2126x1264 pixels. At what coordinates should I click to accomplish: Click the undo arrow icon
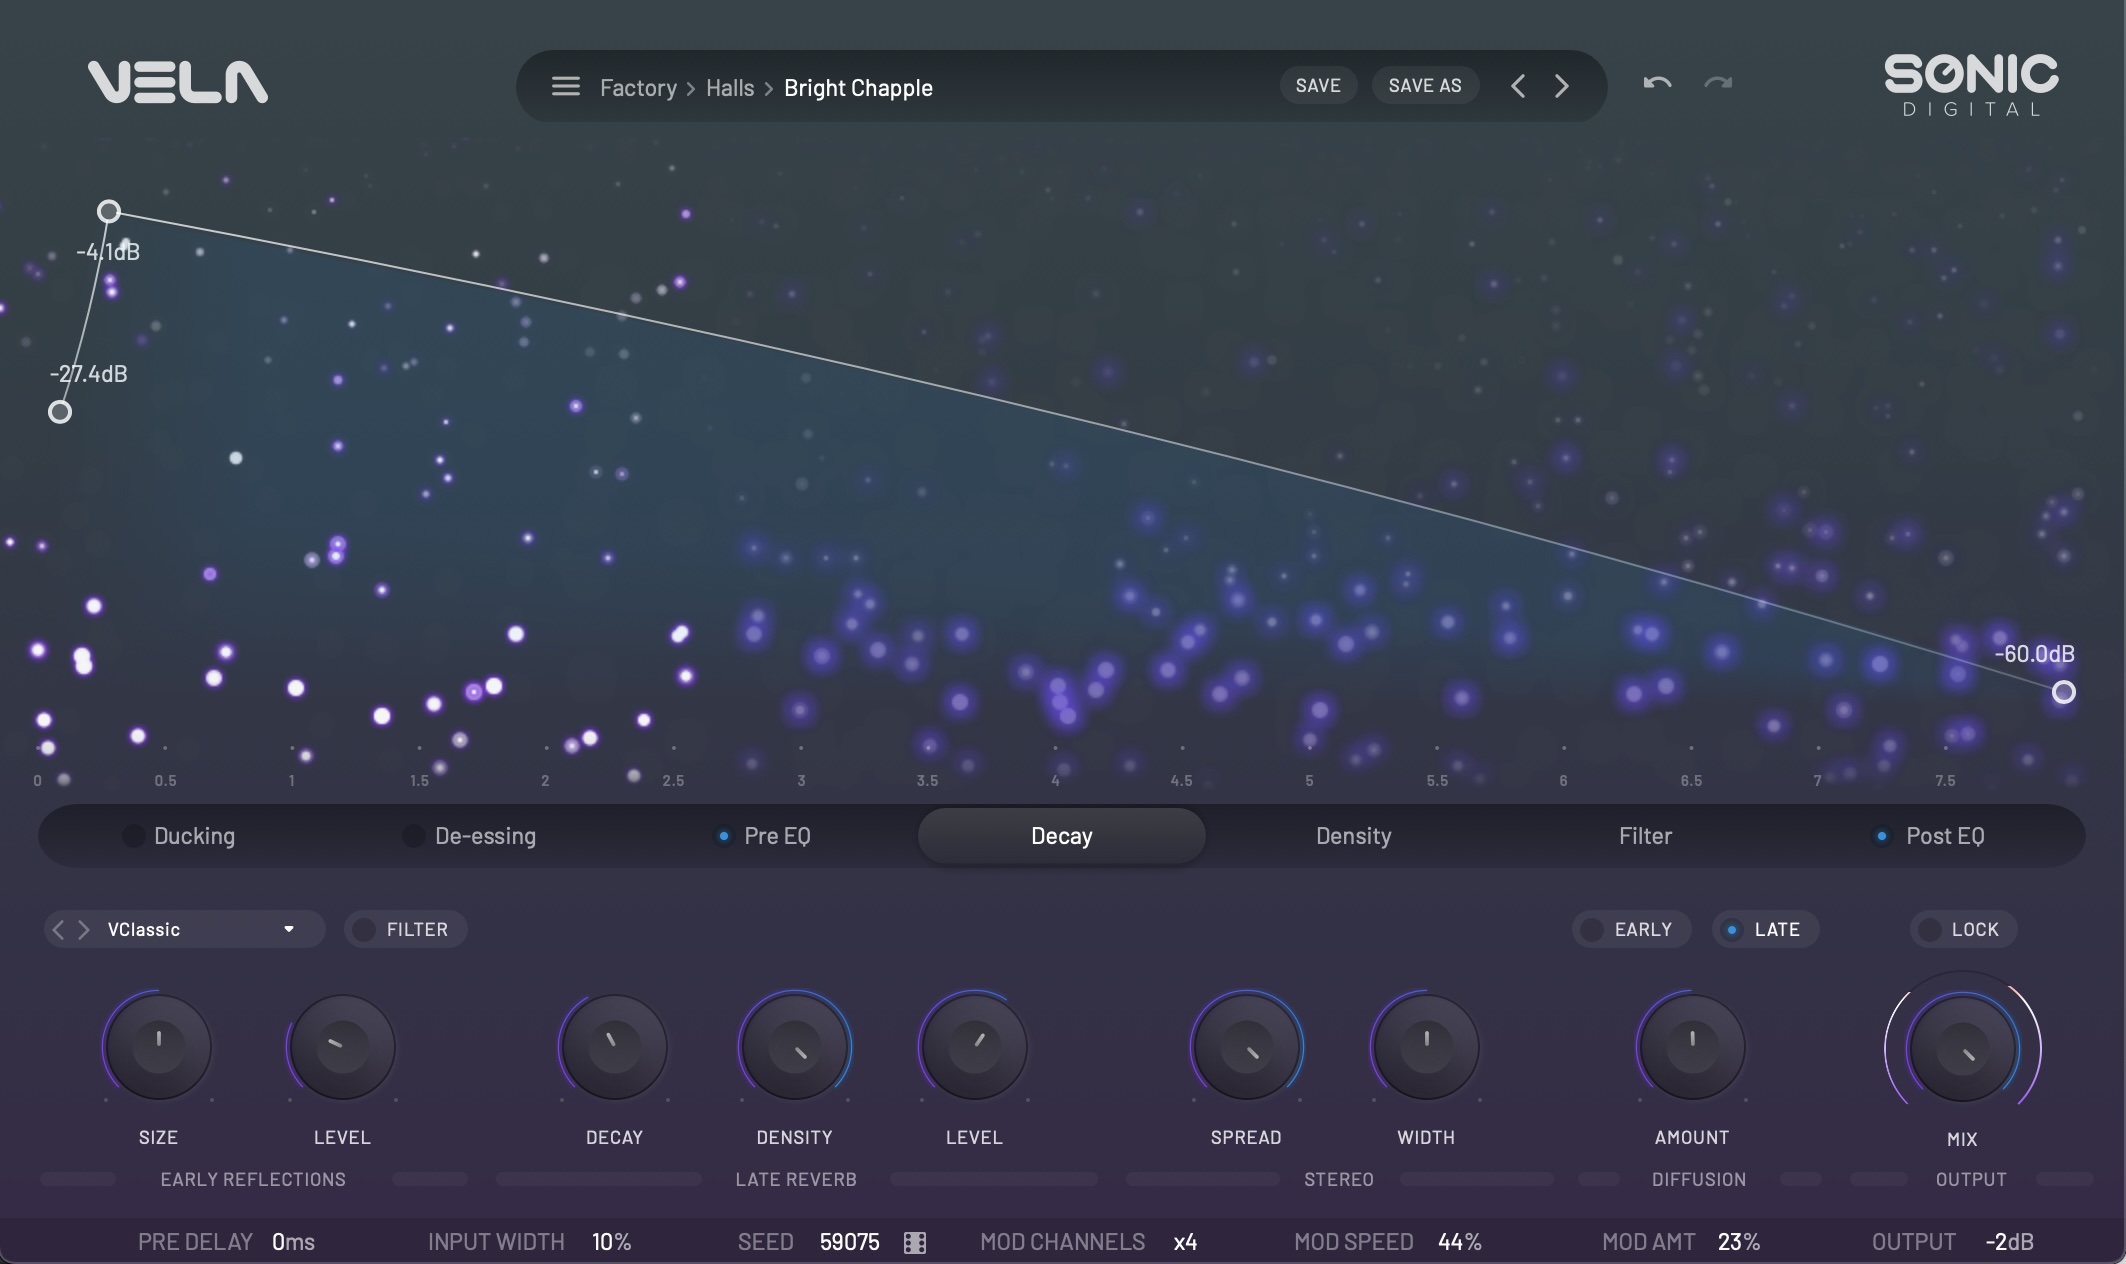(1657, 84)
